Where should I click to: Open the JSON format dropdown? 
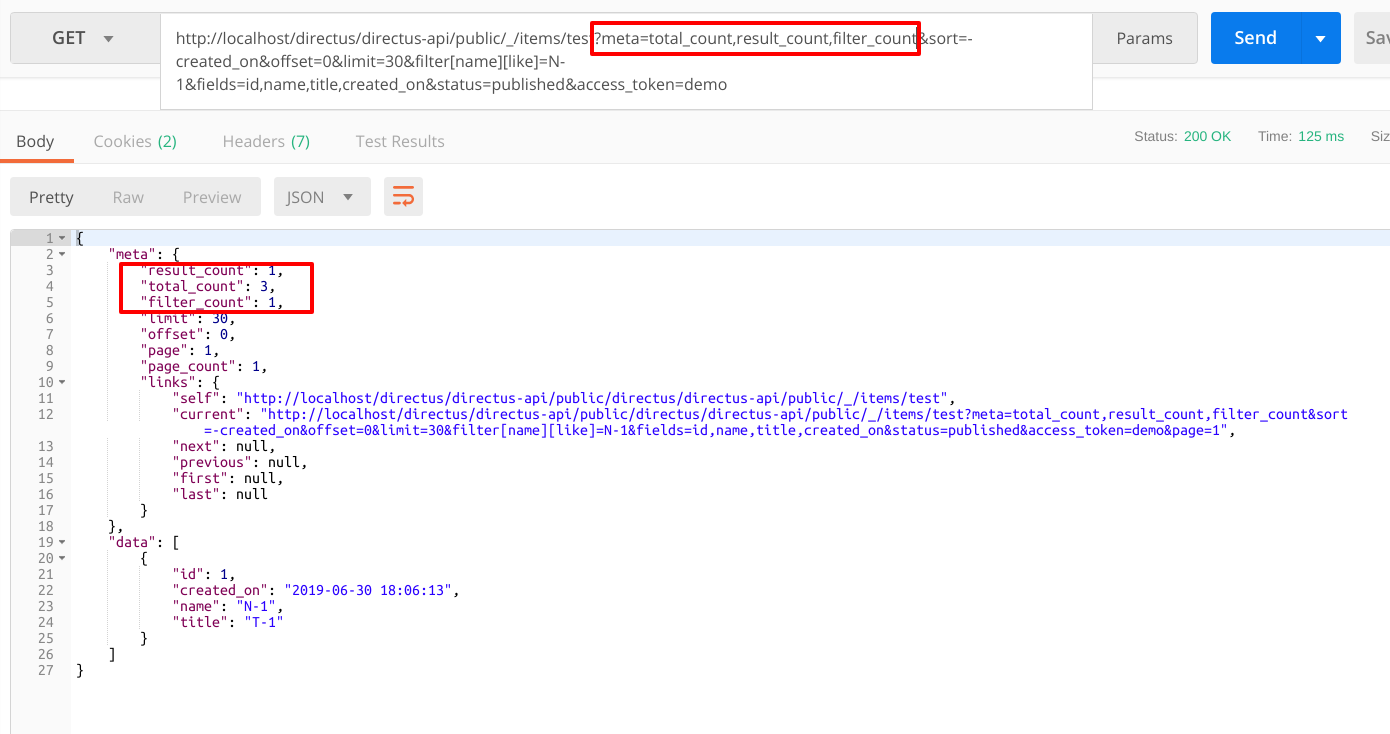[x=322, y=197]
